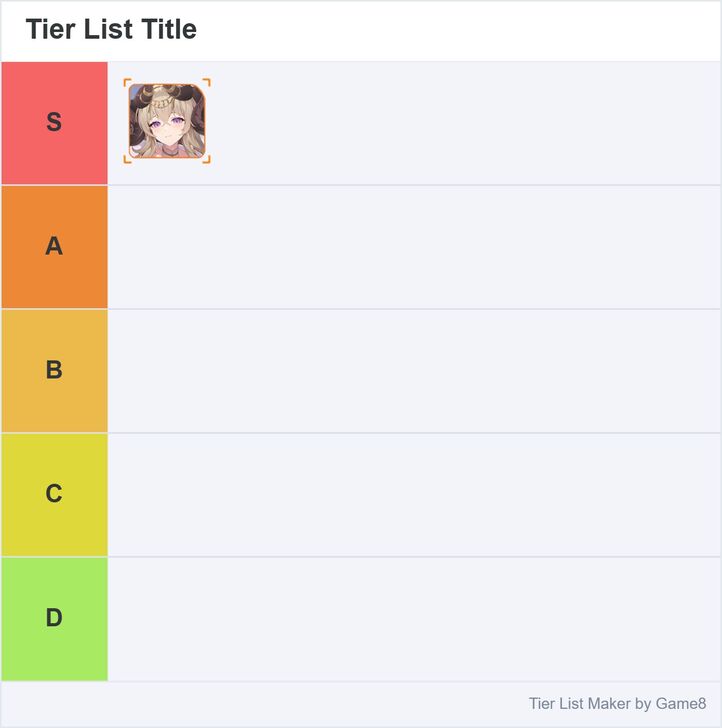This screenshot has width=722, height=728.
Task: Select the horned character icon in S tier
Action: [x=167, y=121]
